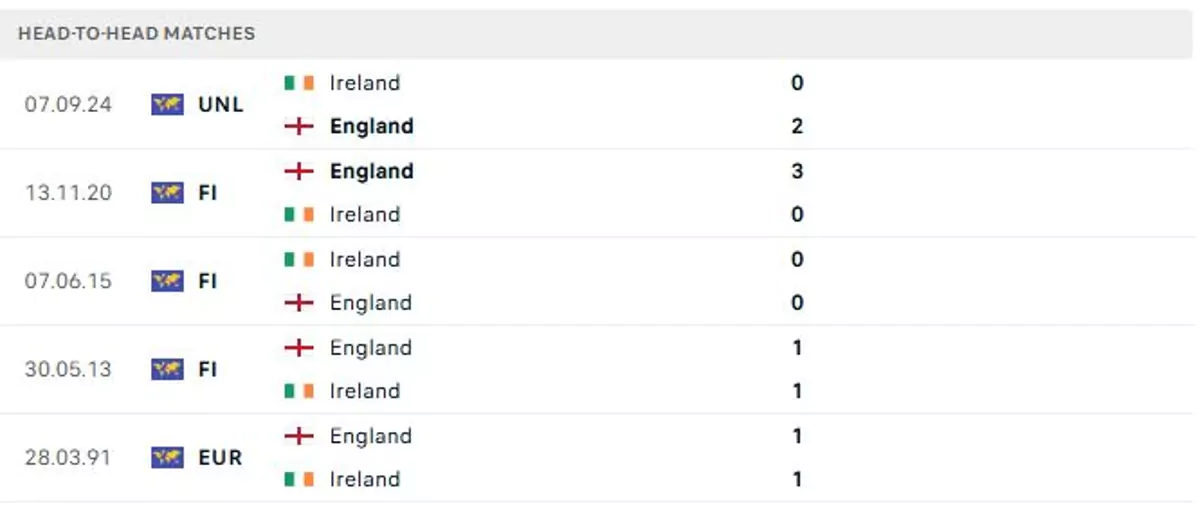1200x508 pixels.
Task: Select England team name in 07.09.24 match
Action: click(x=371, y=126)
